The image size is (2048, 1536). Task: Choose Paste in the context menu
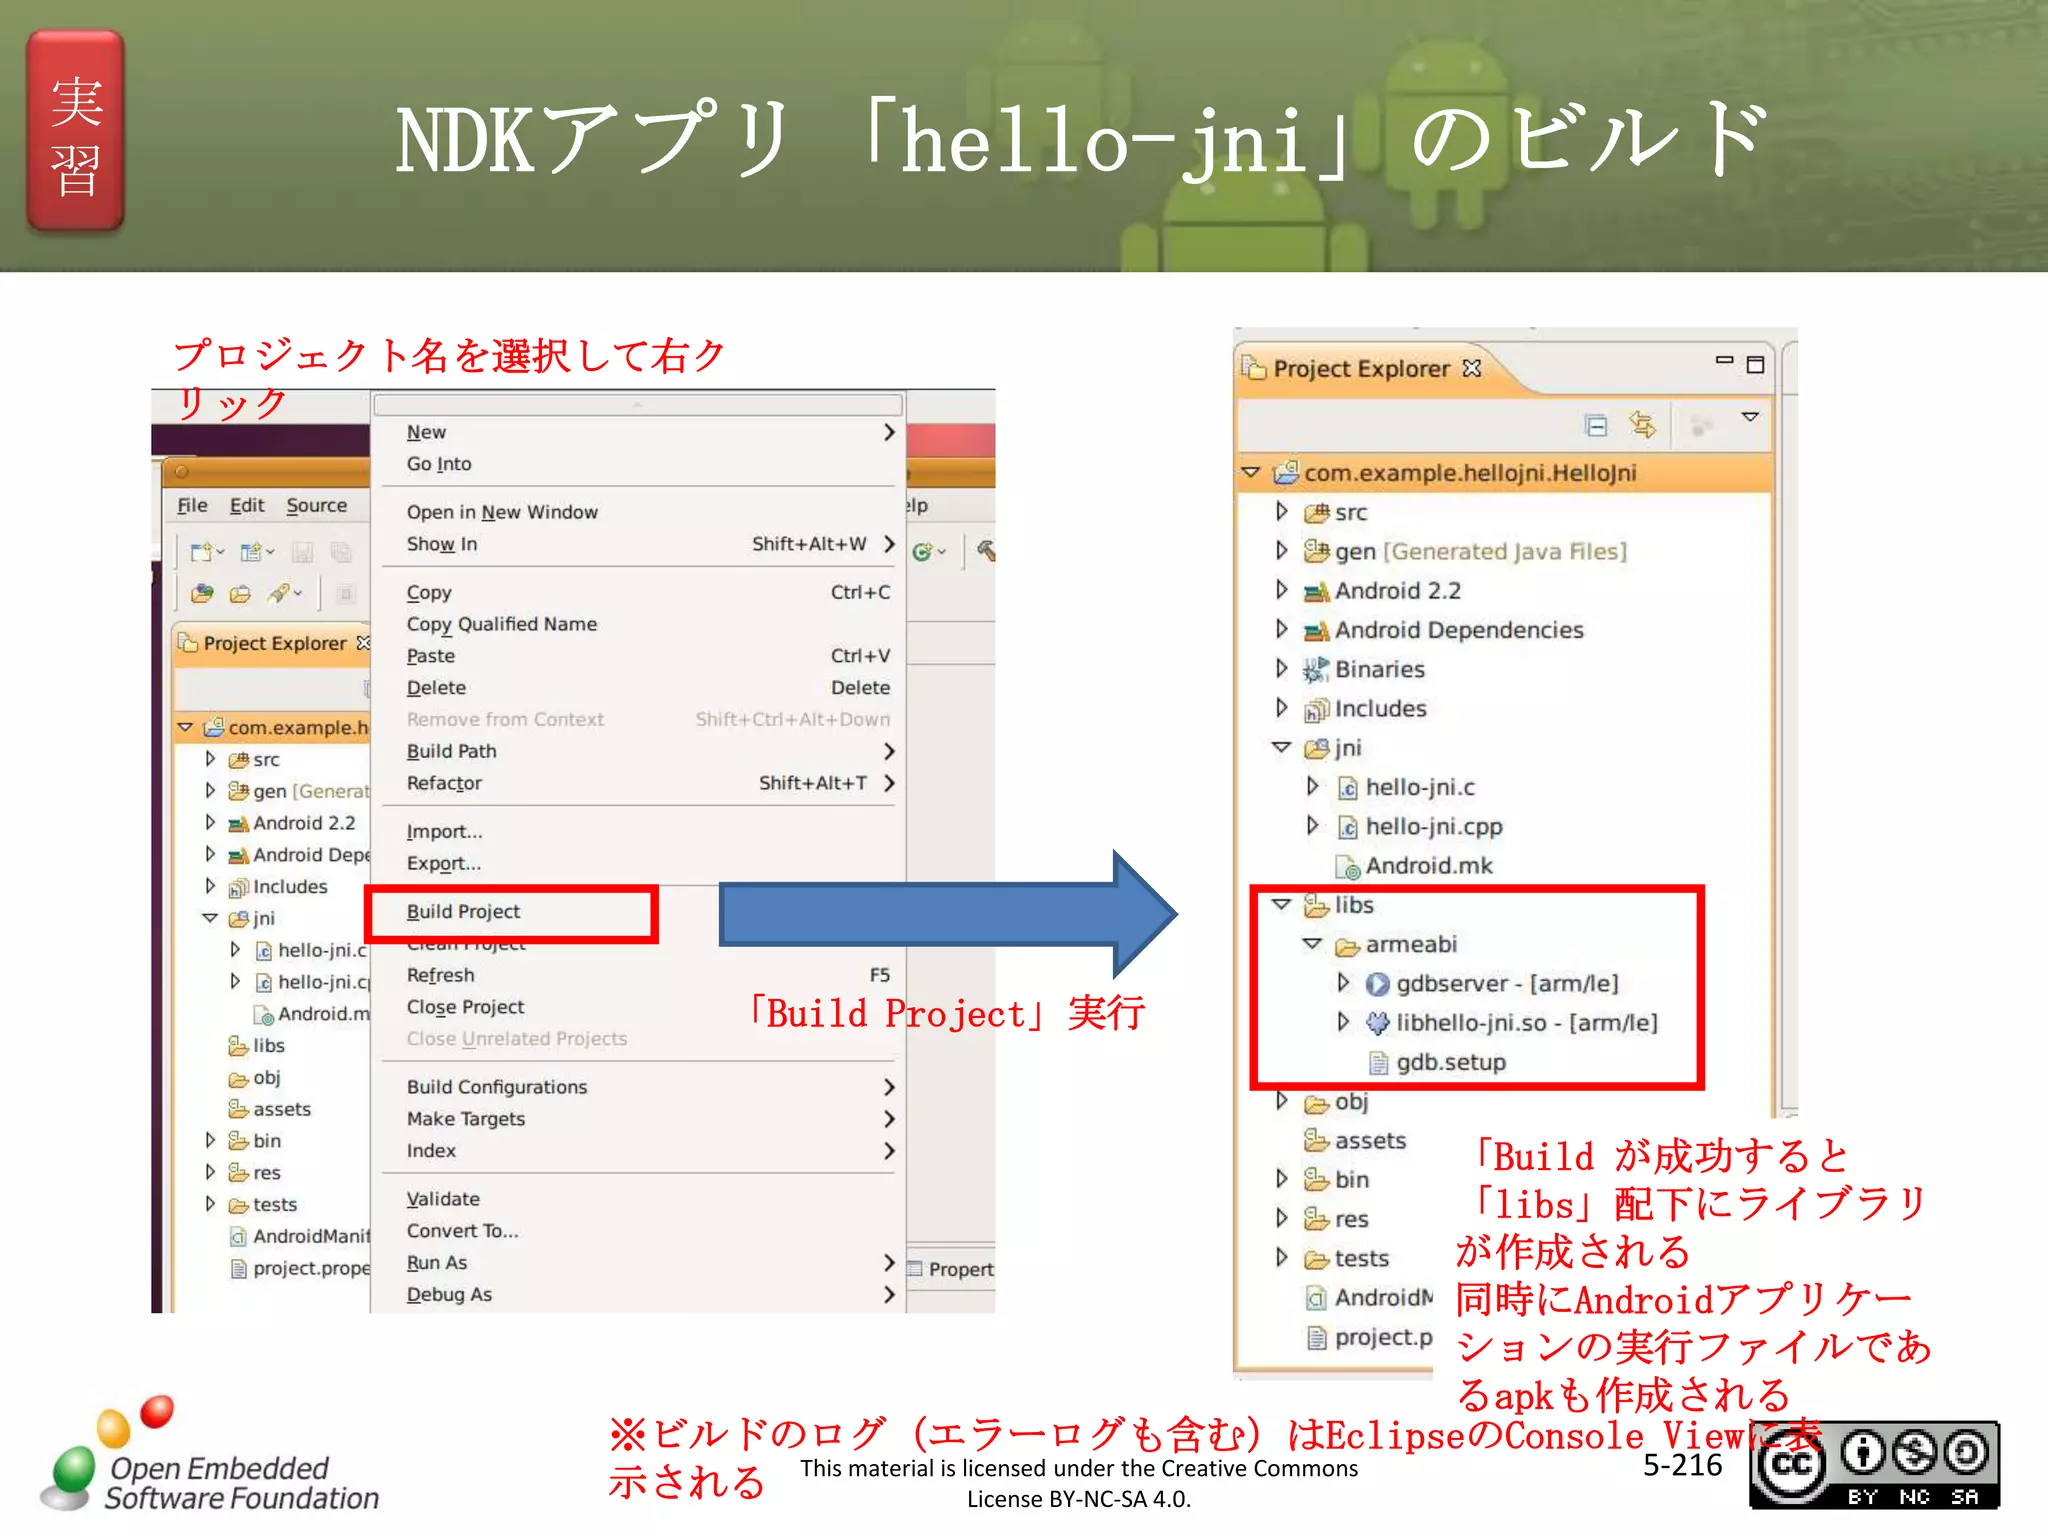(639, 656)
